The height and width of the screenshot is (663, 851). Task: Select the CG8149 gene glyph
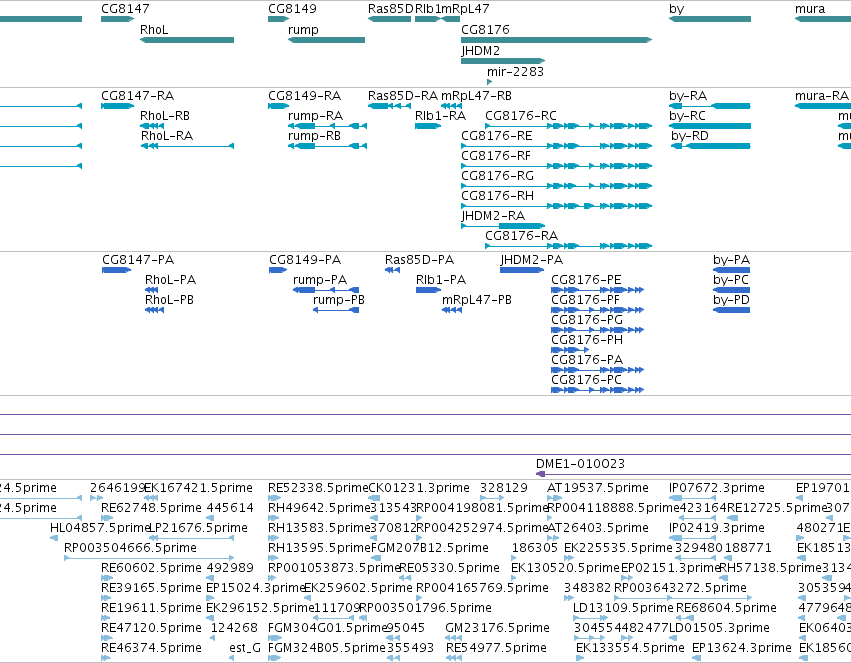pos(278,19)
